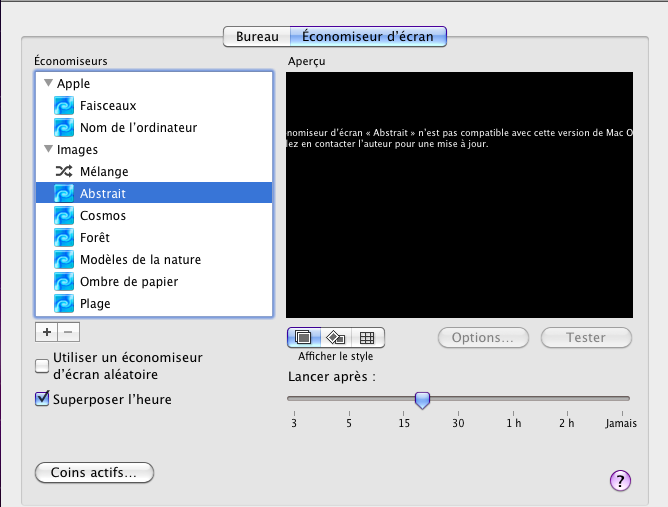Collapse the Apple group triangle
Screen dimensions: 668x507
click(x=49, y=83)
